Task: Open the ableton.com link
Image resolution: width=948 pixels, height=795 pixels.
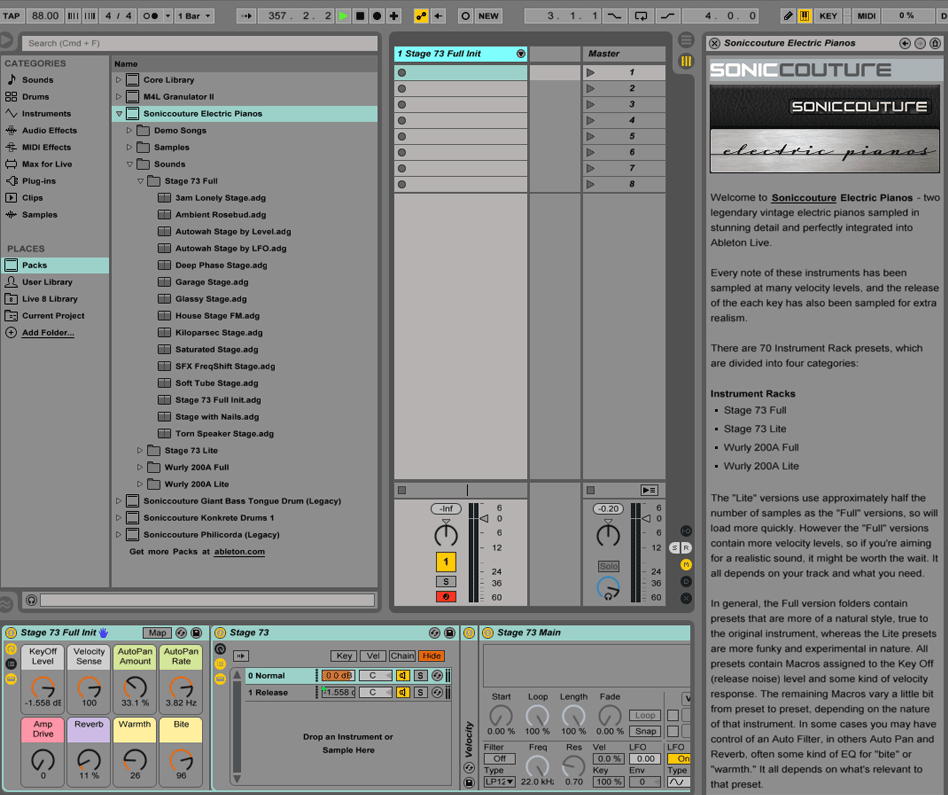Action: pos(239,551)
